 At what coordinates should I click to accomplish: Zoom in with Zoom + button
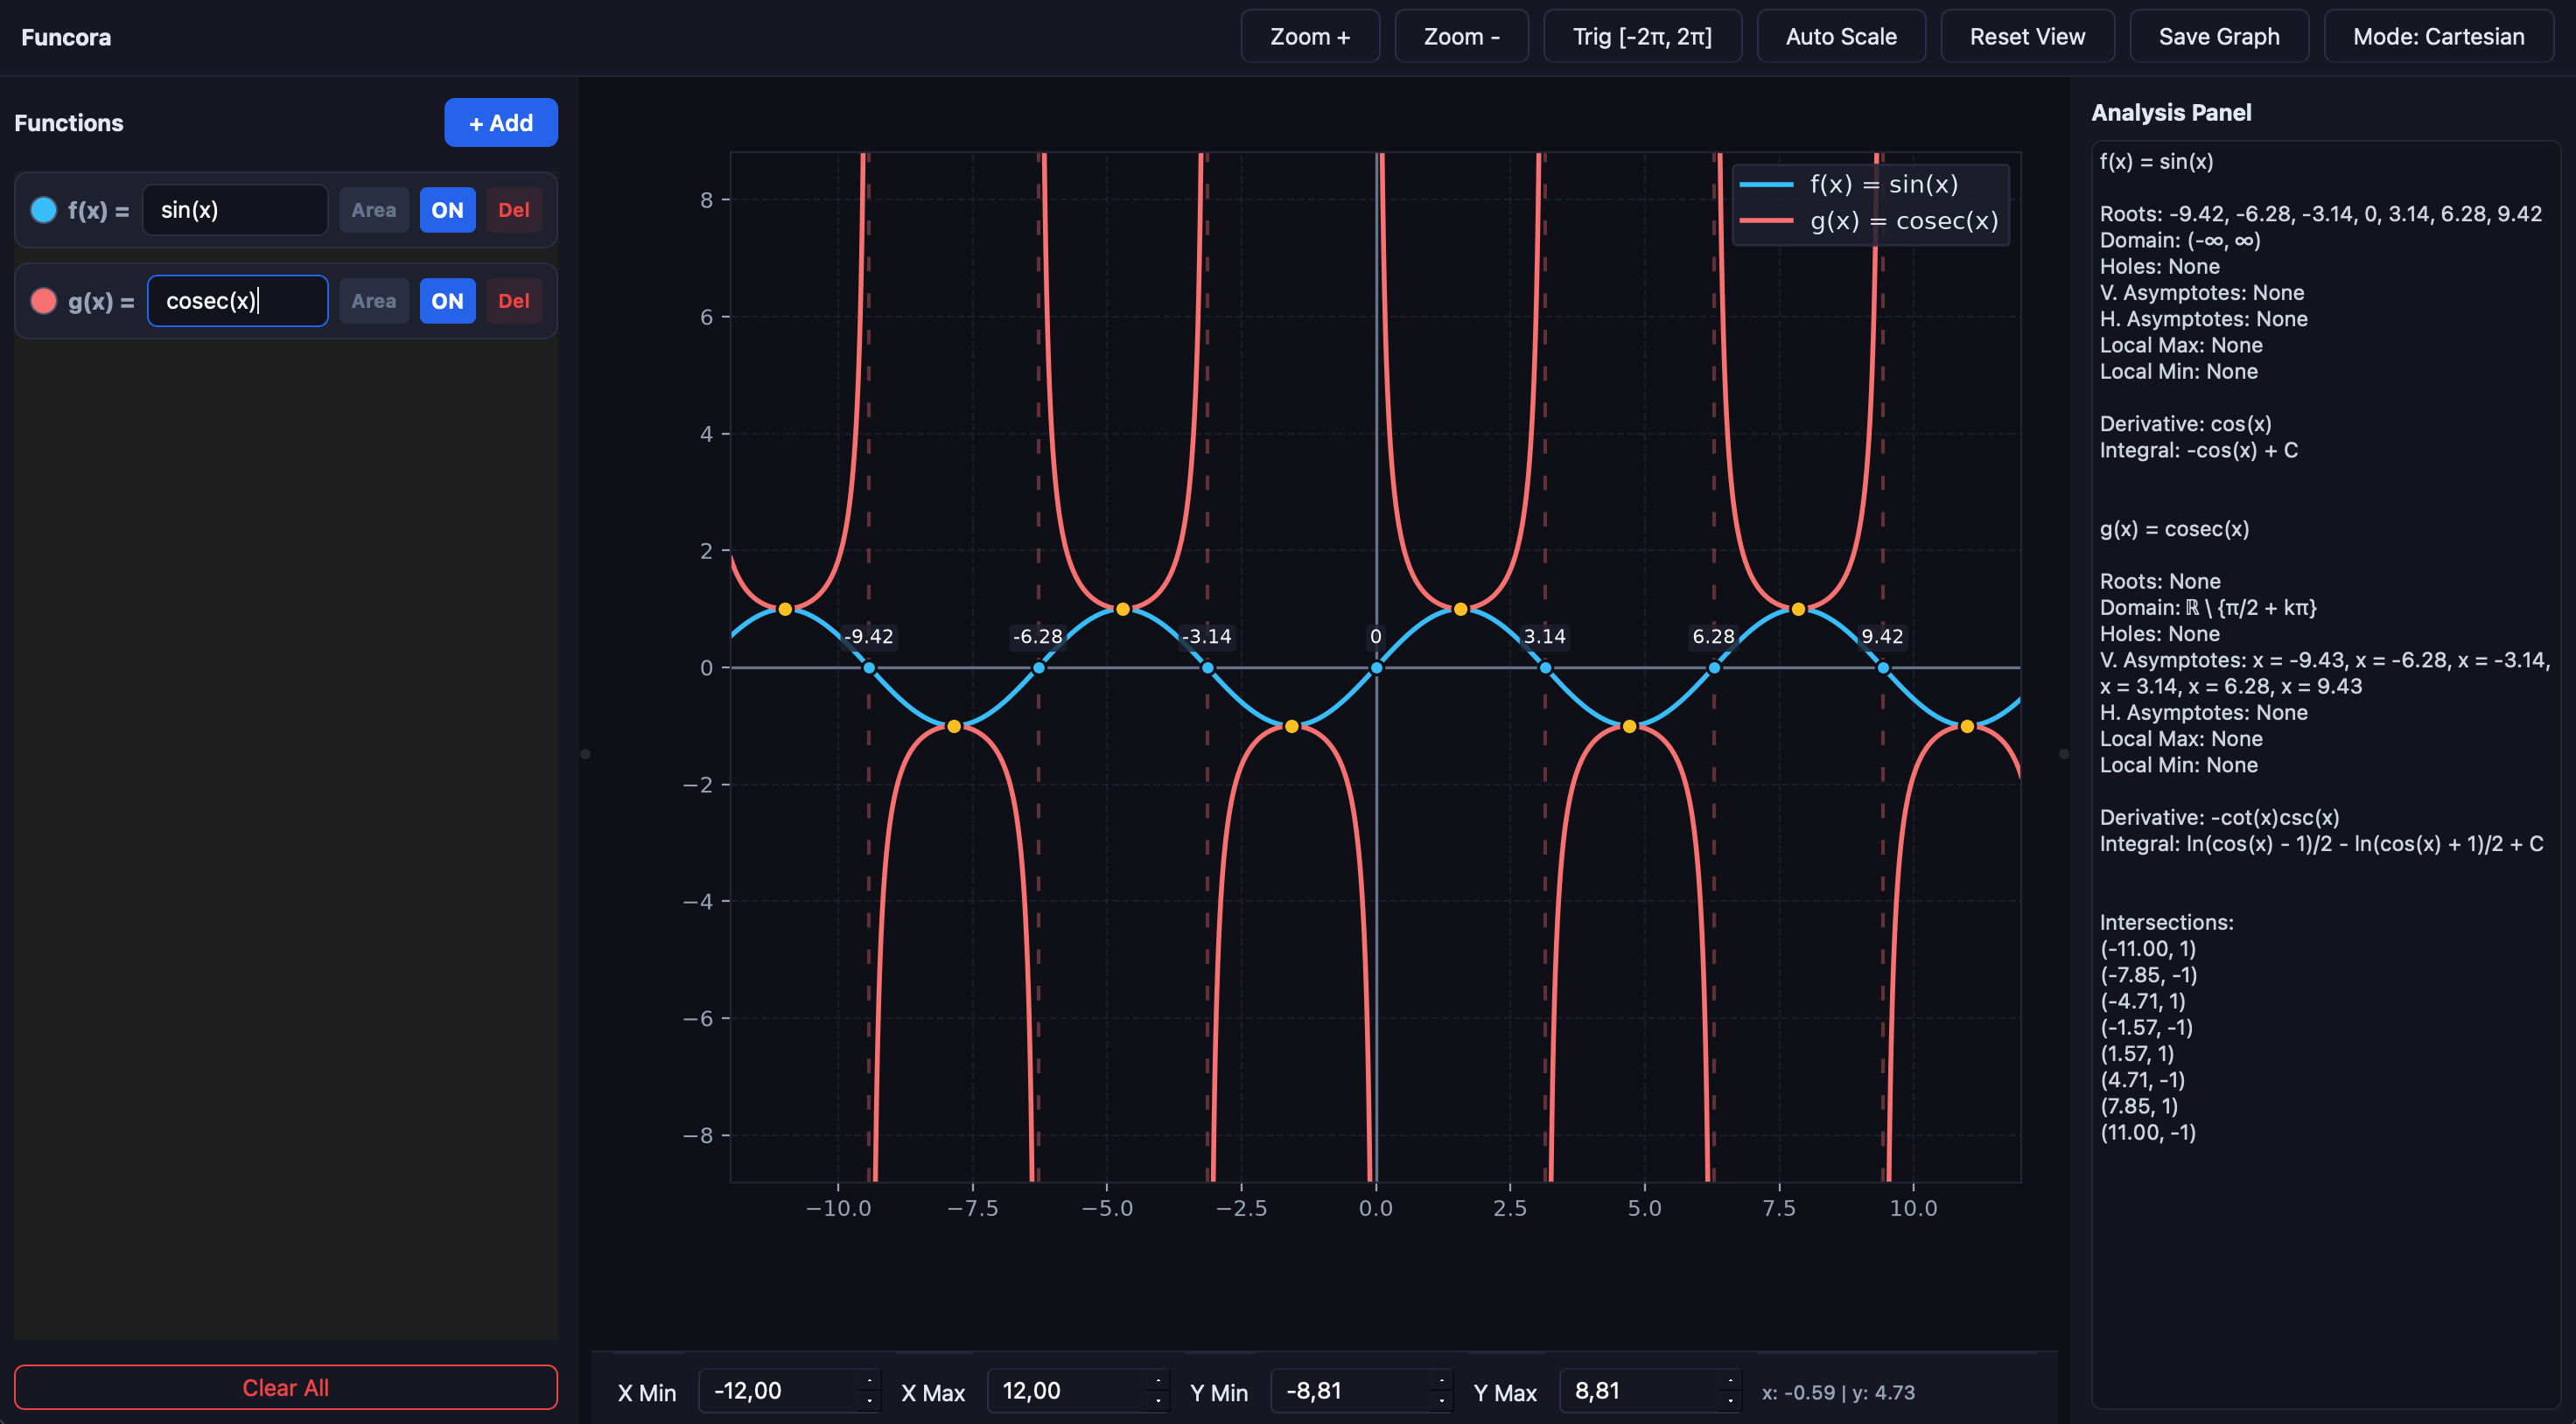pyautogui.click(x=1310, y=37)
